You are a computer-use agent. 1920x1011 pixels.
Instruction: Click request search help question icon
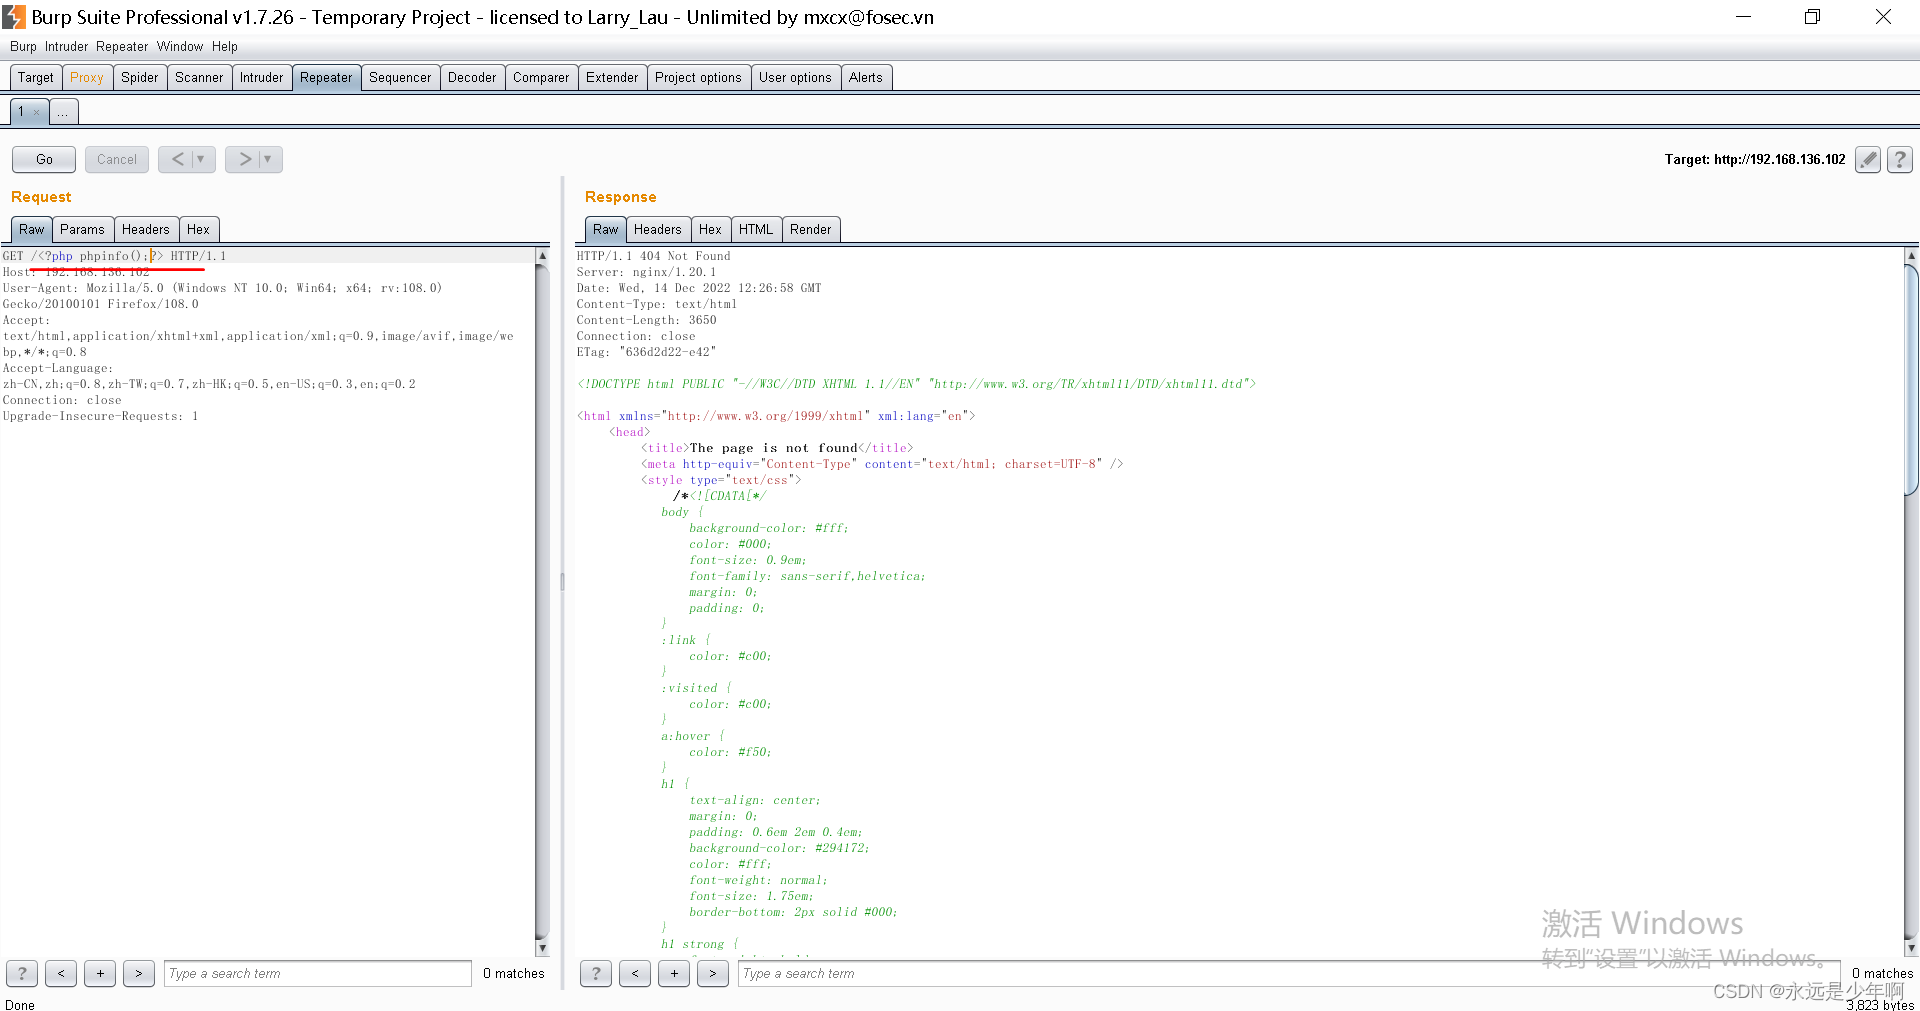coord(22,973)
